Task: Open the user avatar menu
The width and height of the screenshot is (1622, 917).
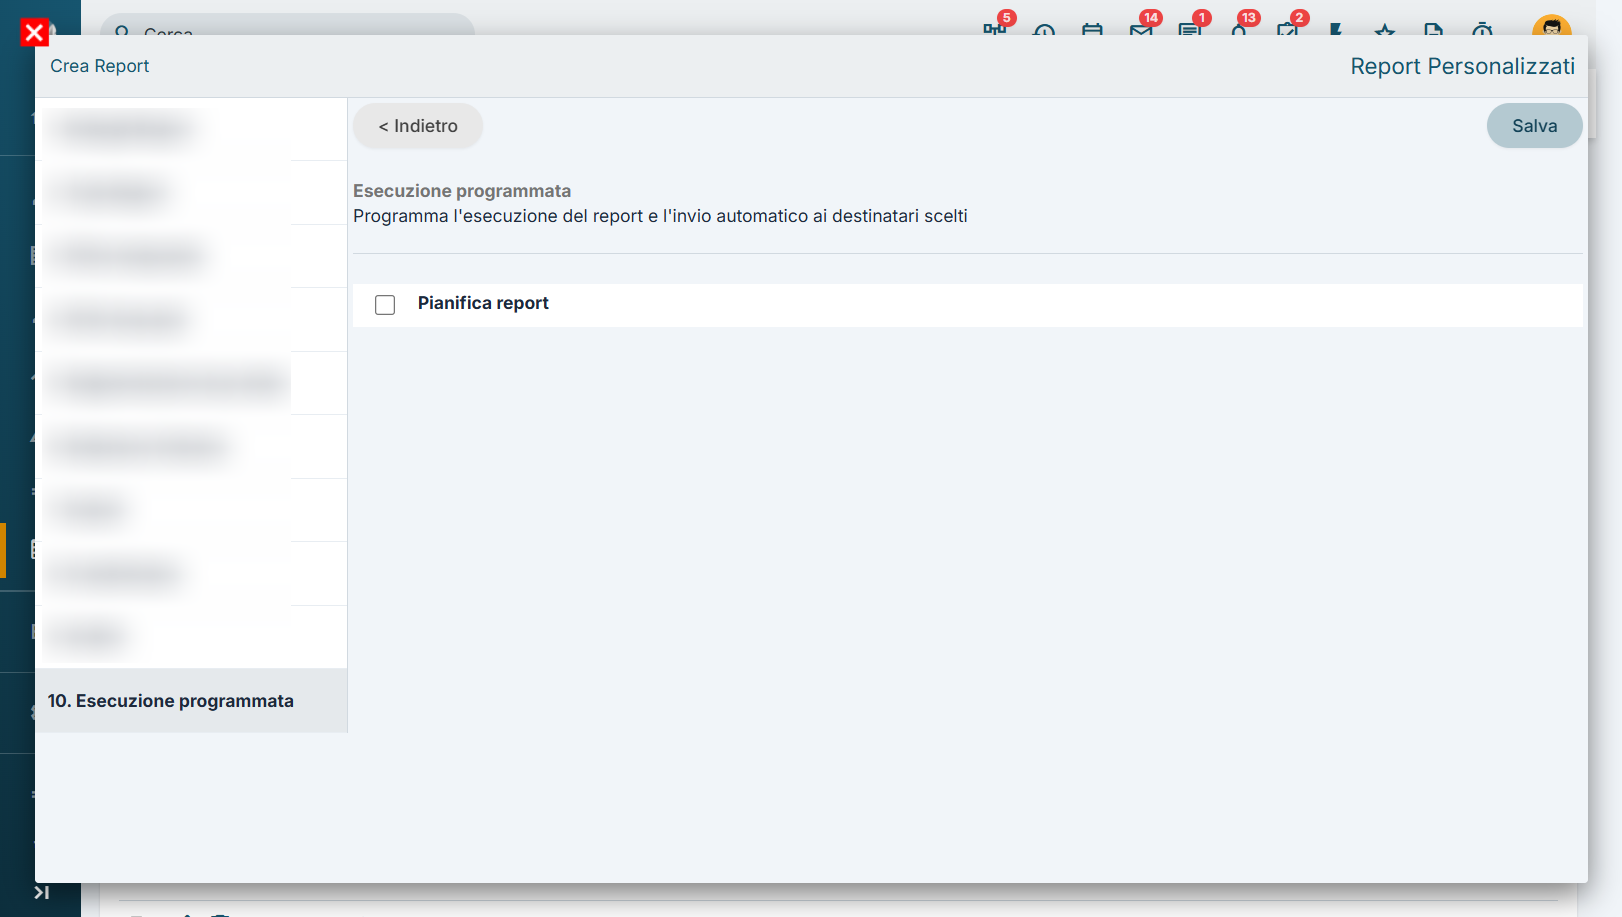Action: point(1551,26)
